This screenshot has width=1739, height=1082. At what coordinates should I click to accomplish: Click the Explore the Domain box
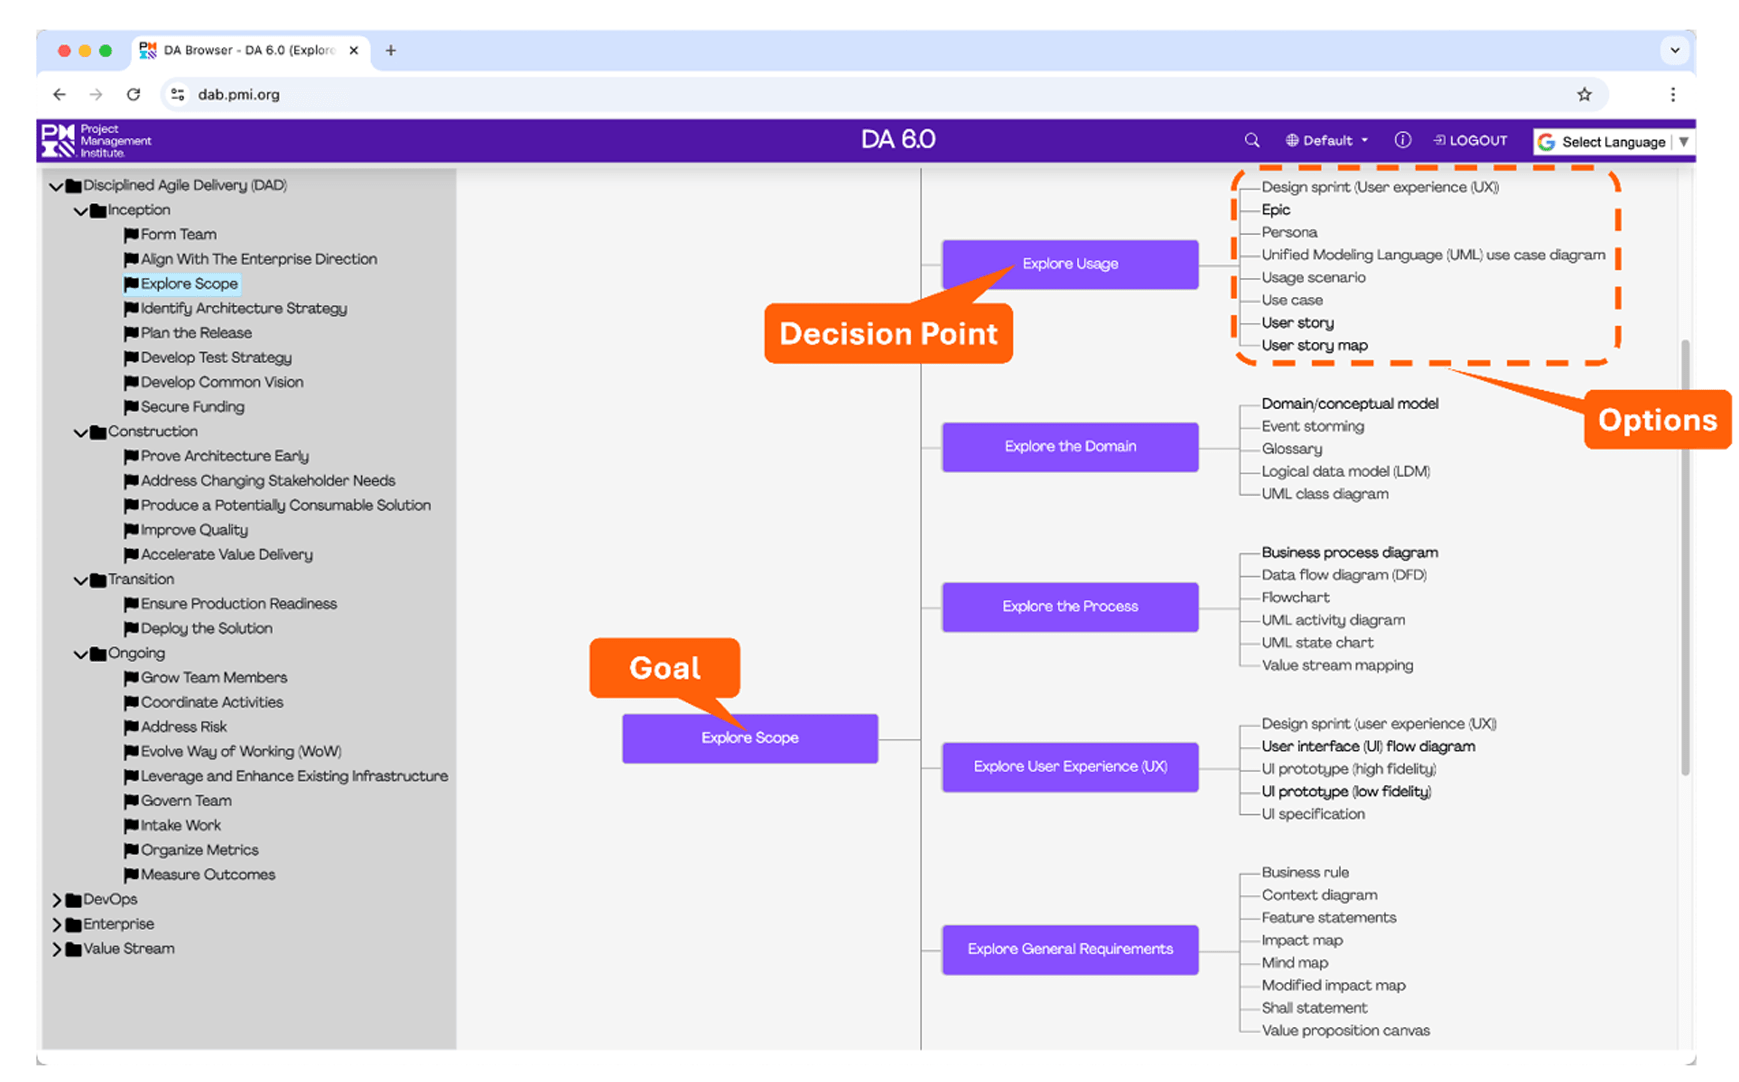point(1070,447)
